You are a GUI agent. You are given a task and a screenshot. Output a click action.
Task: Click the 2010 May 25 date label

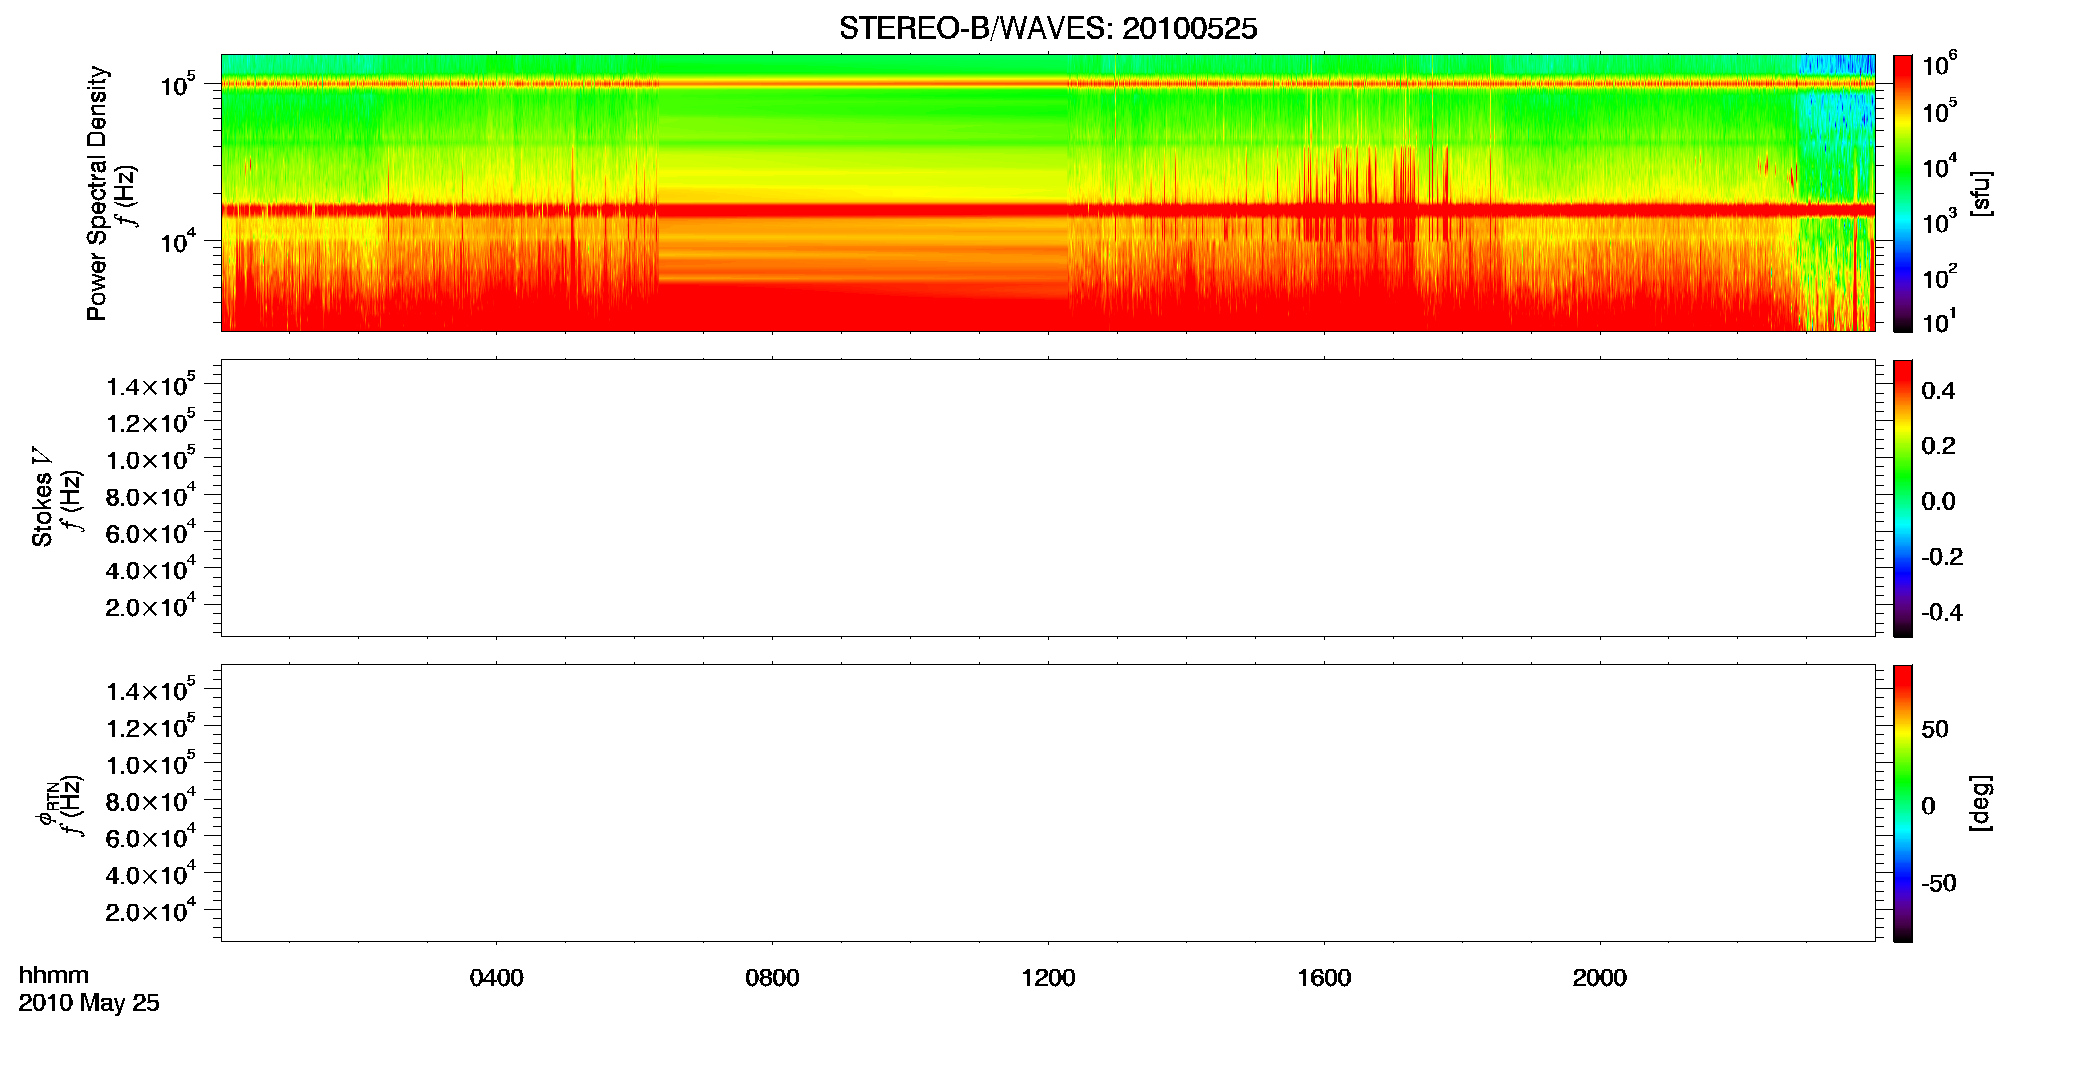click(x=89, y=1003)
